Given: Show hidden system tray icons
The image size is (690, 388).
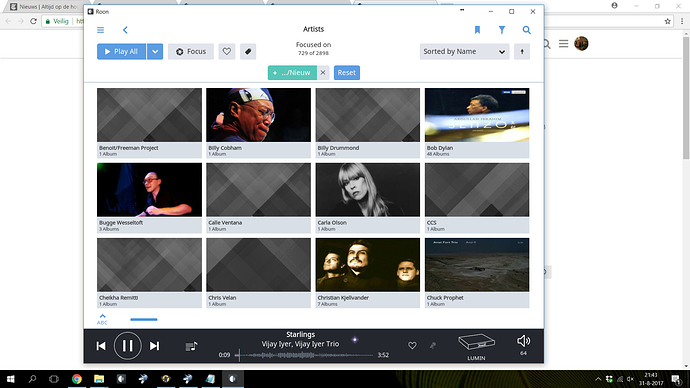Looking at the screenshot, I should click(598, 379).
